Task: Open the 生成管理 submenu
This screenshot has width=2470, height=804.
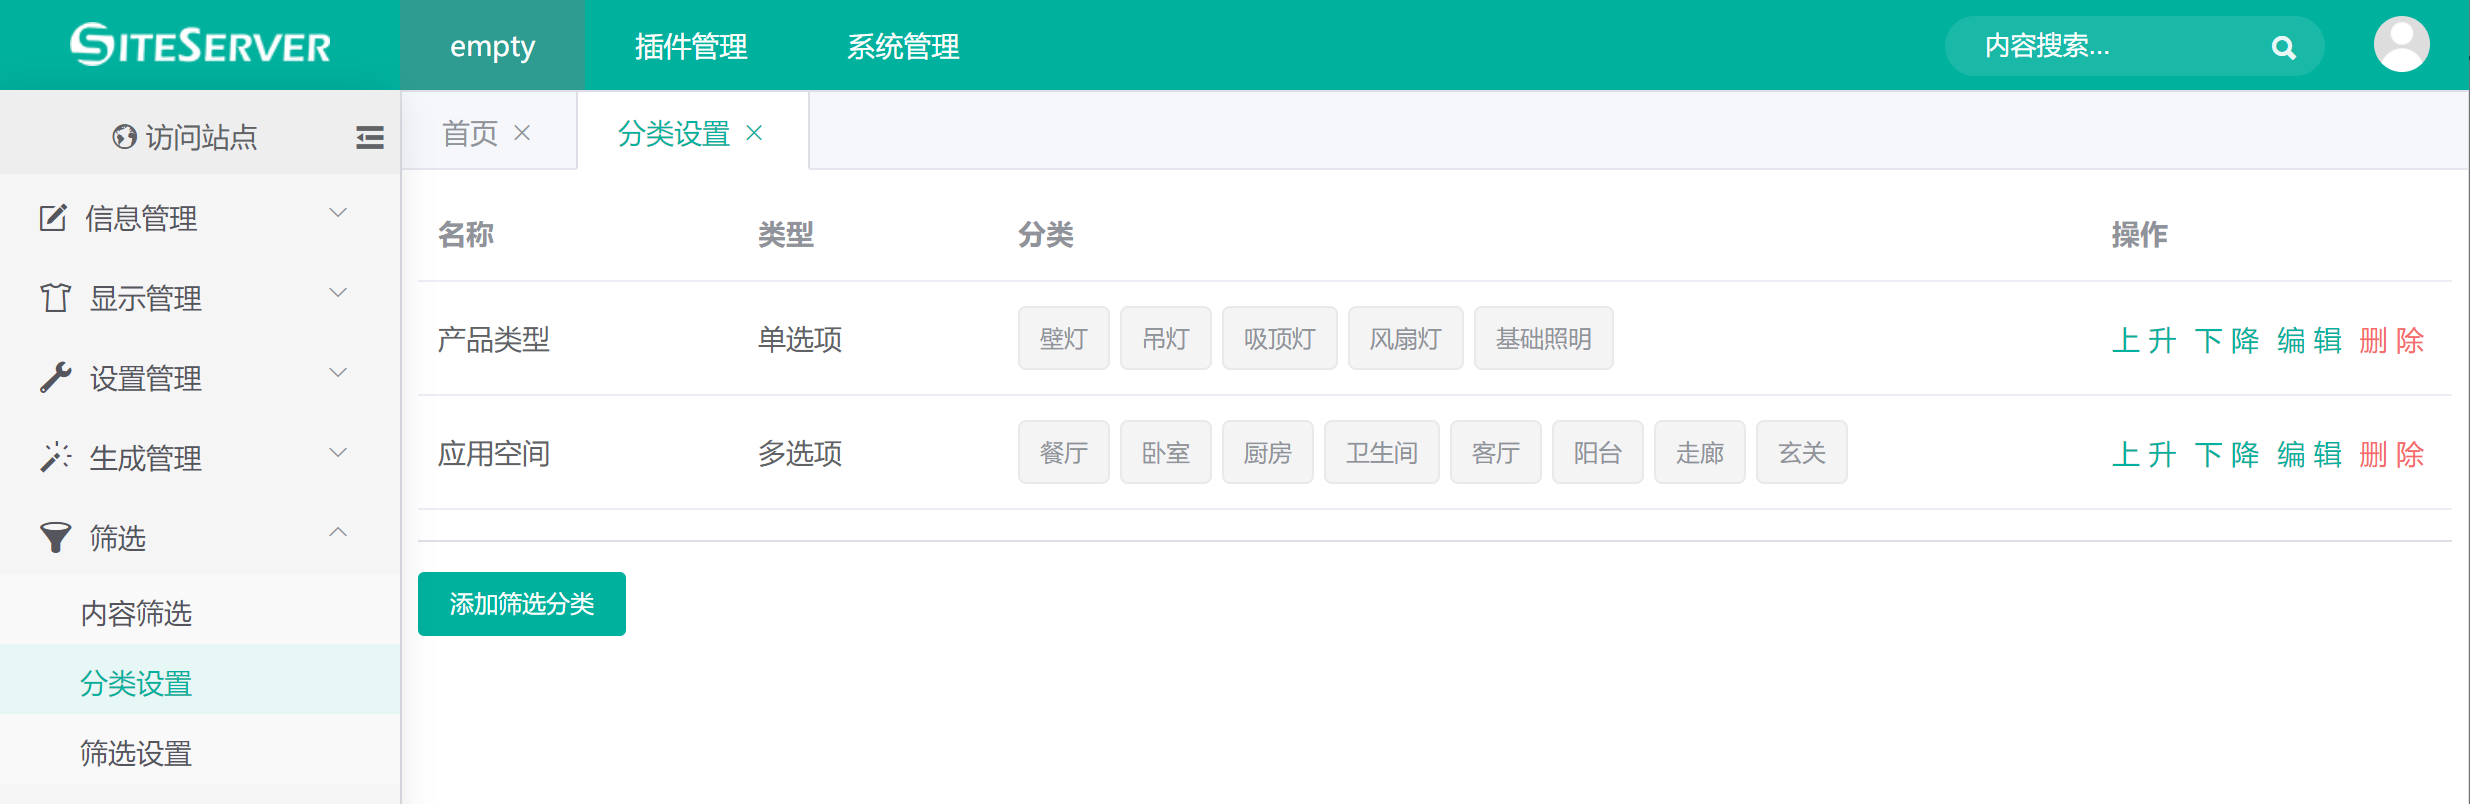Action: pyautogui.click(x=145, y=457)
